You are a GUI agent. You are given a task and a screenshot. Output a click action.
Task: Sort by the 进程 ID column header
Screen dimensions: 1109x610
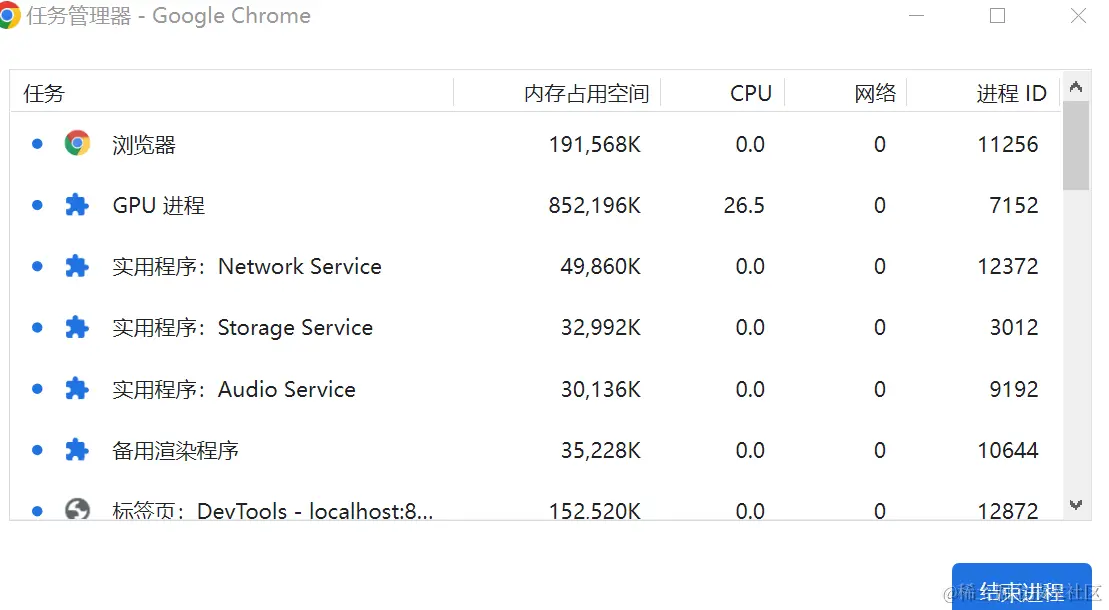click(x=1011, y=93)
